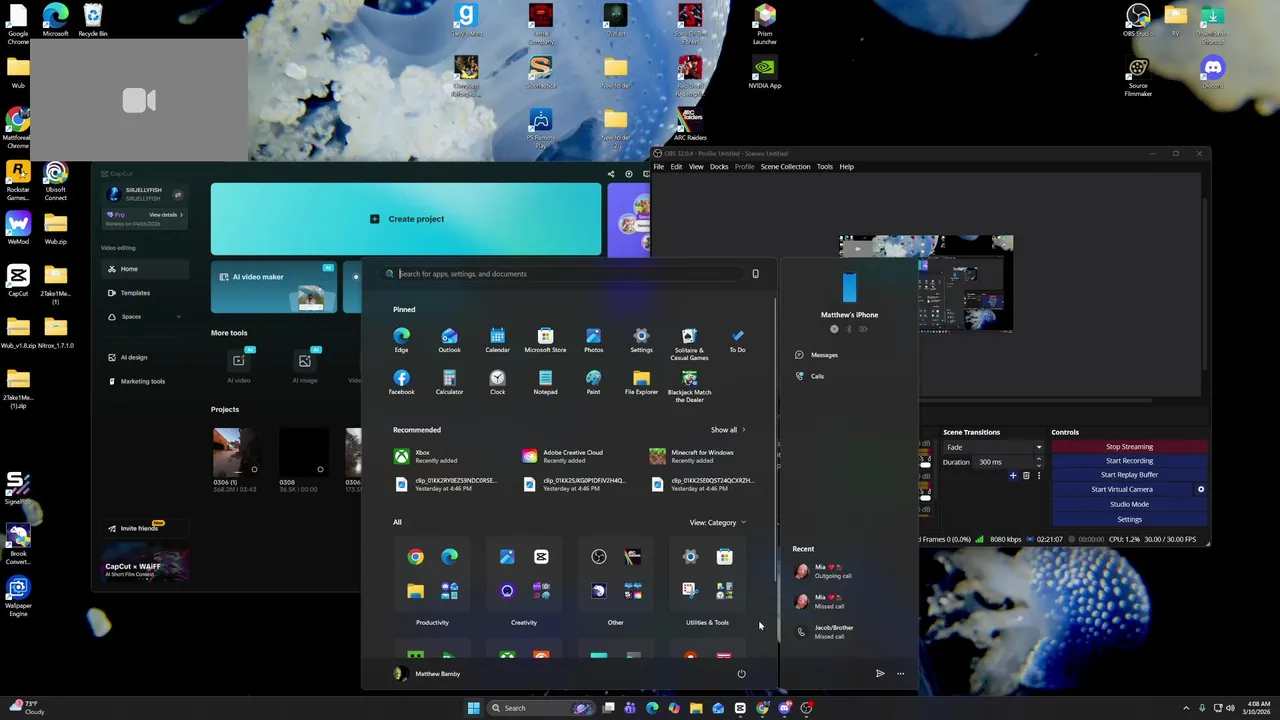Show hidden system tray icons
The width and height of the screenshot is (1280, 720).
1186,708
